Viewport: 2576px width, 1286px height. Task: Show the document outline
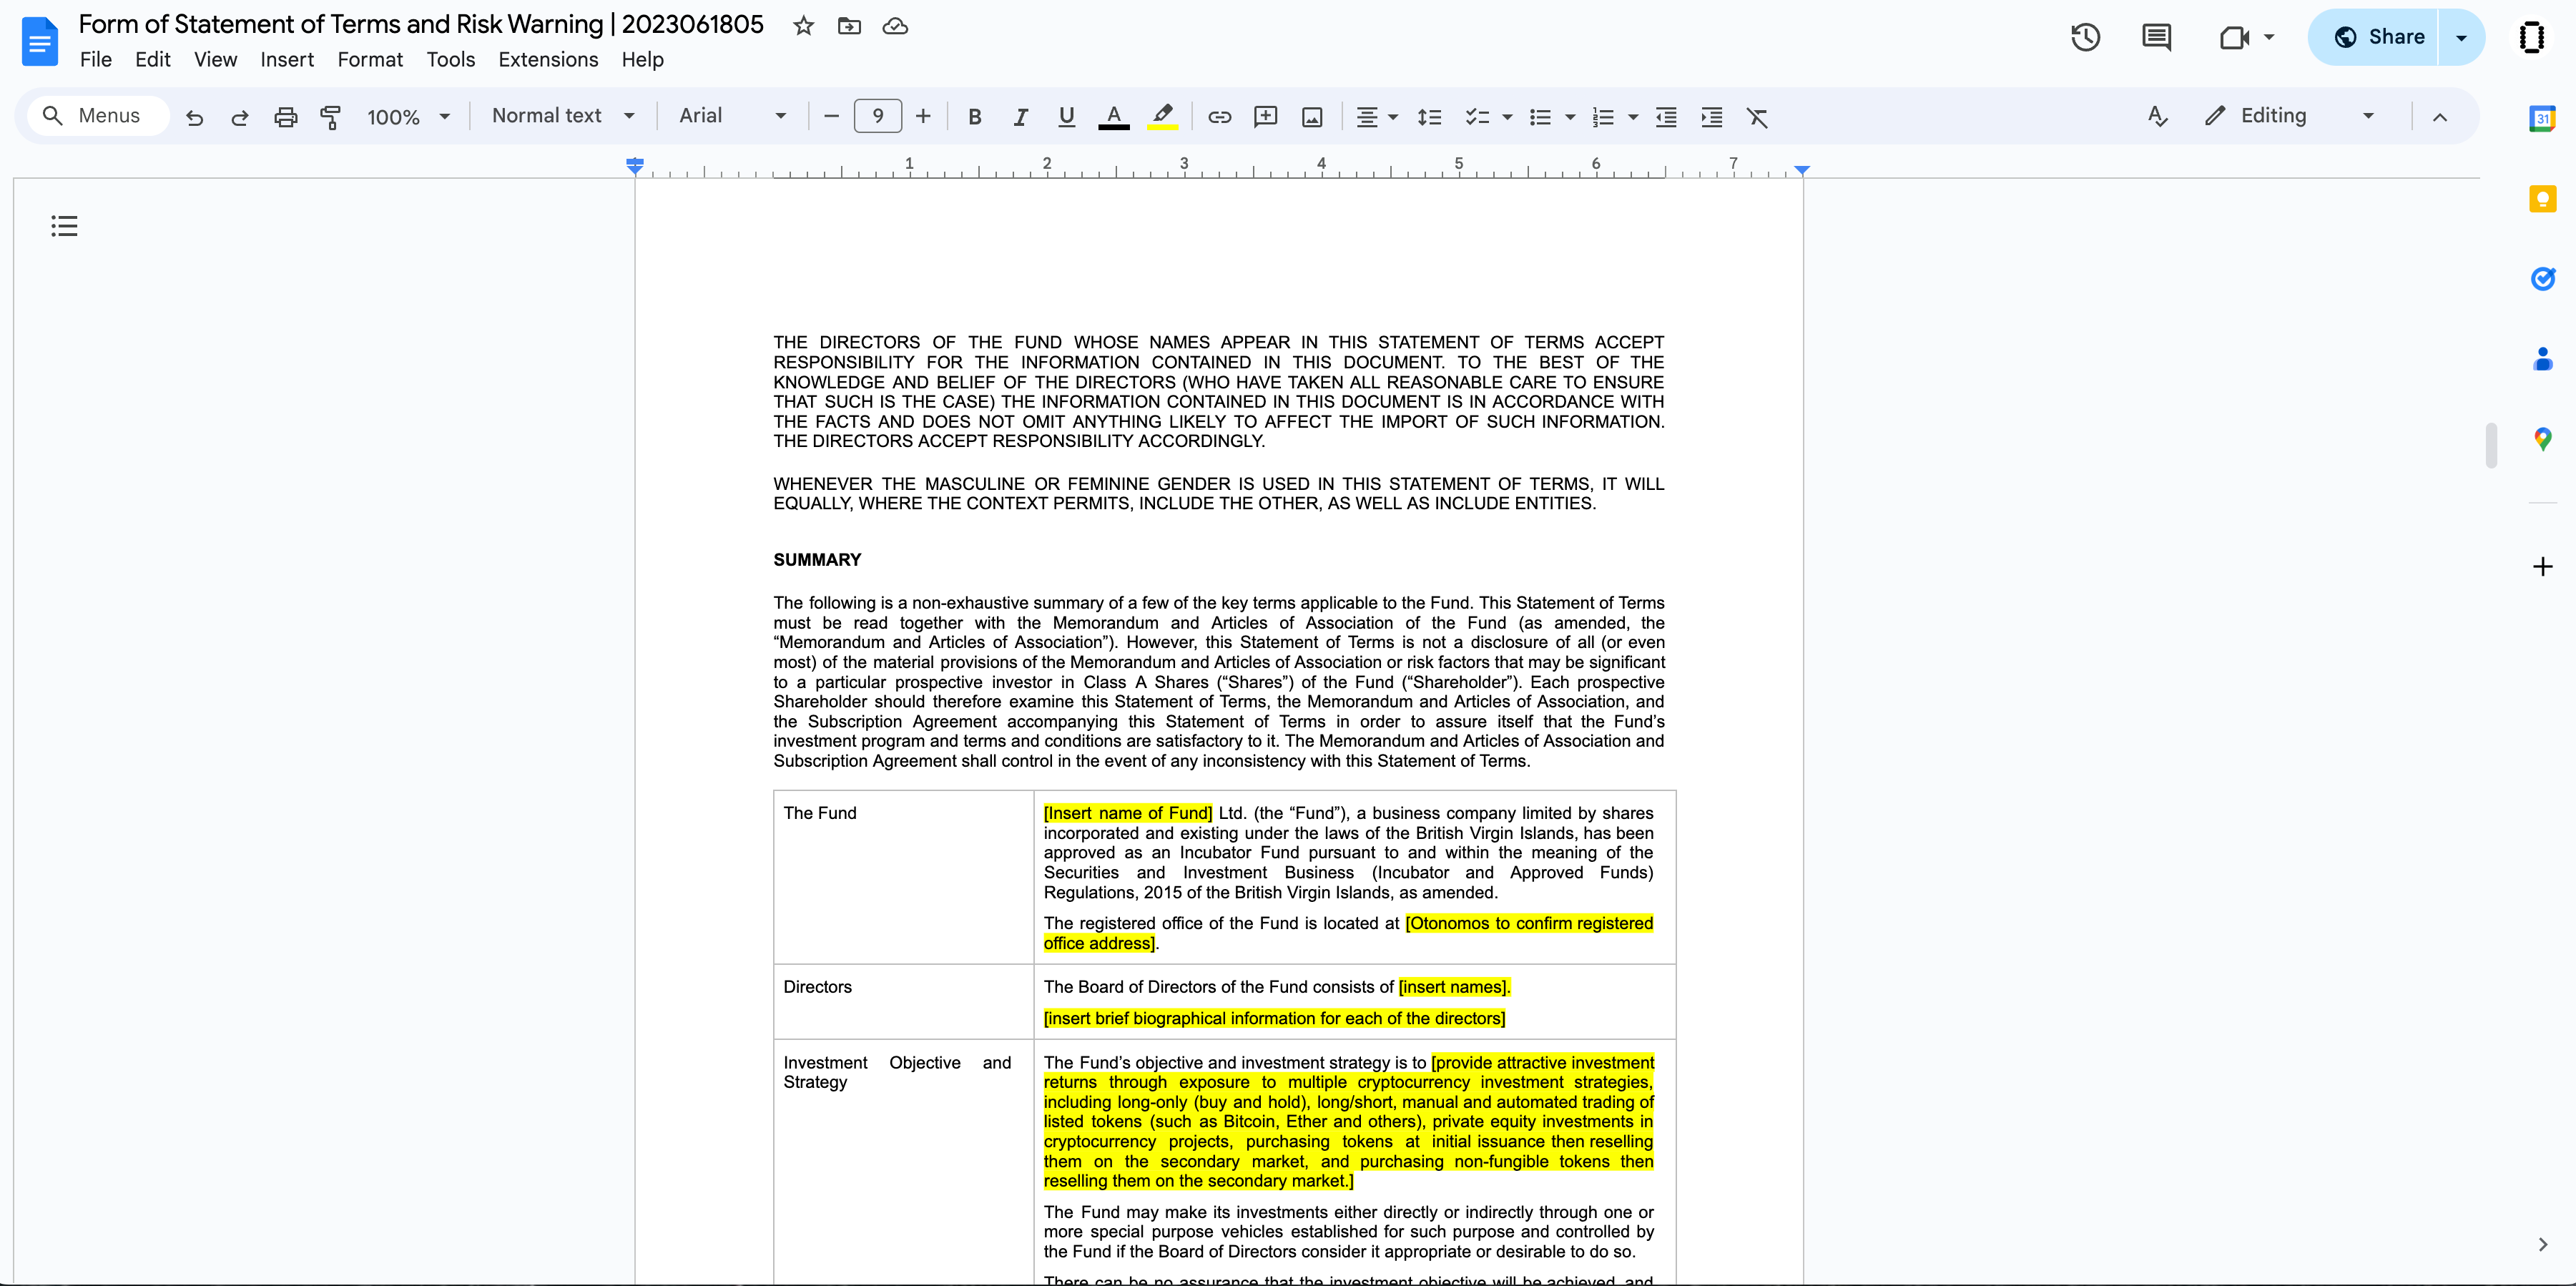tap(64, 226)
